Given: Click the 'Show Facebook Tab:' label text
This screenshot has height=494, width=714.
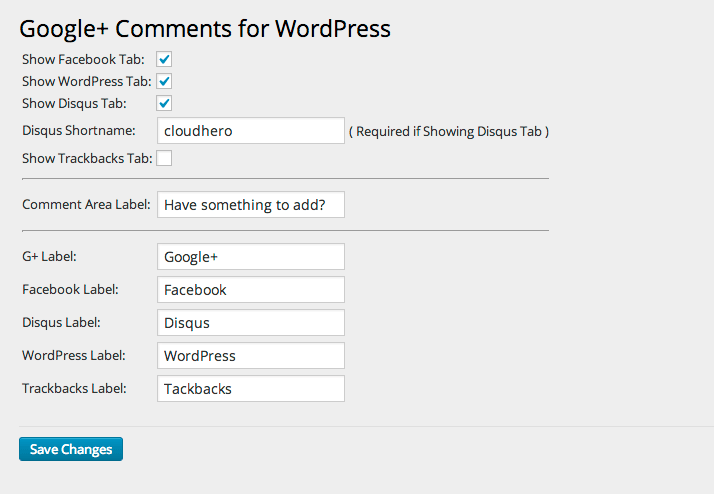Looking at the screenshot, I should pos(83,60).
